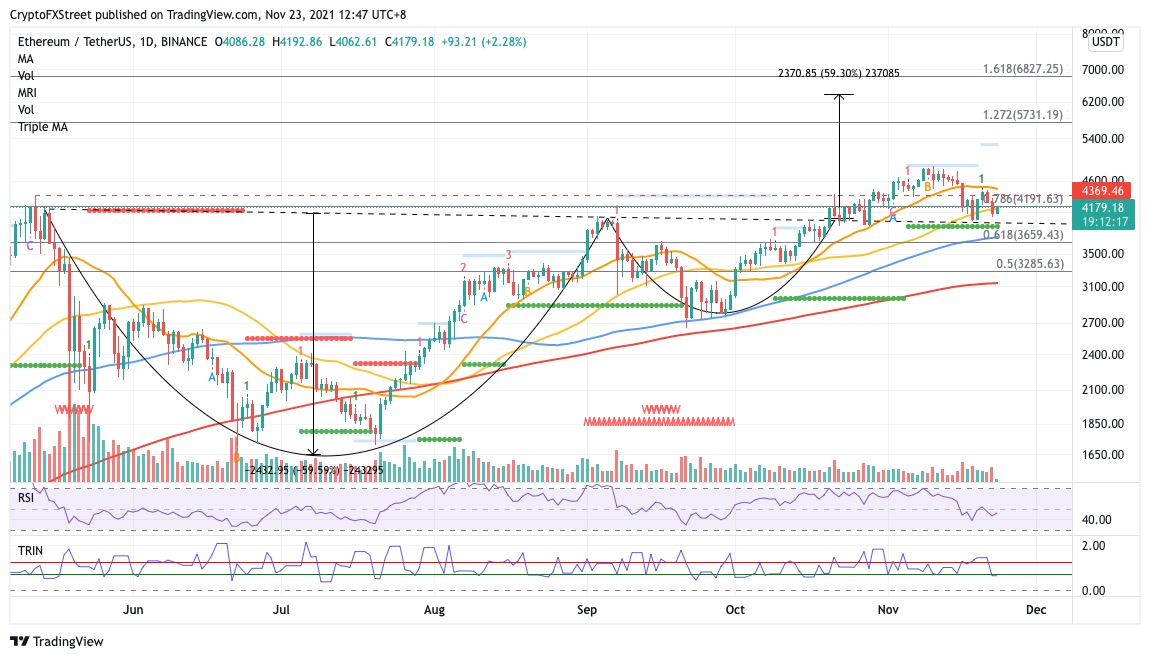Click the 1.272(5731.19) Fibonacci level label
The image size is (1150, 659).
pyautogui.click(x=1022, y=115)
